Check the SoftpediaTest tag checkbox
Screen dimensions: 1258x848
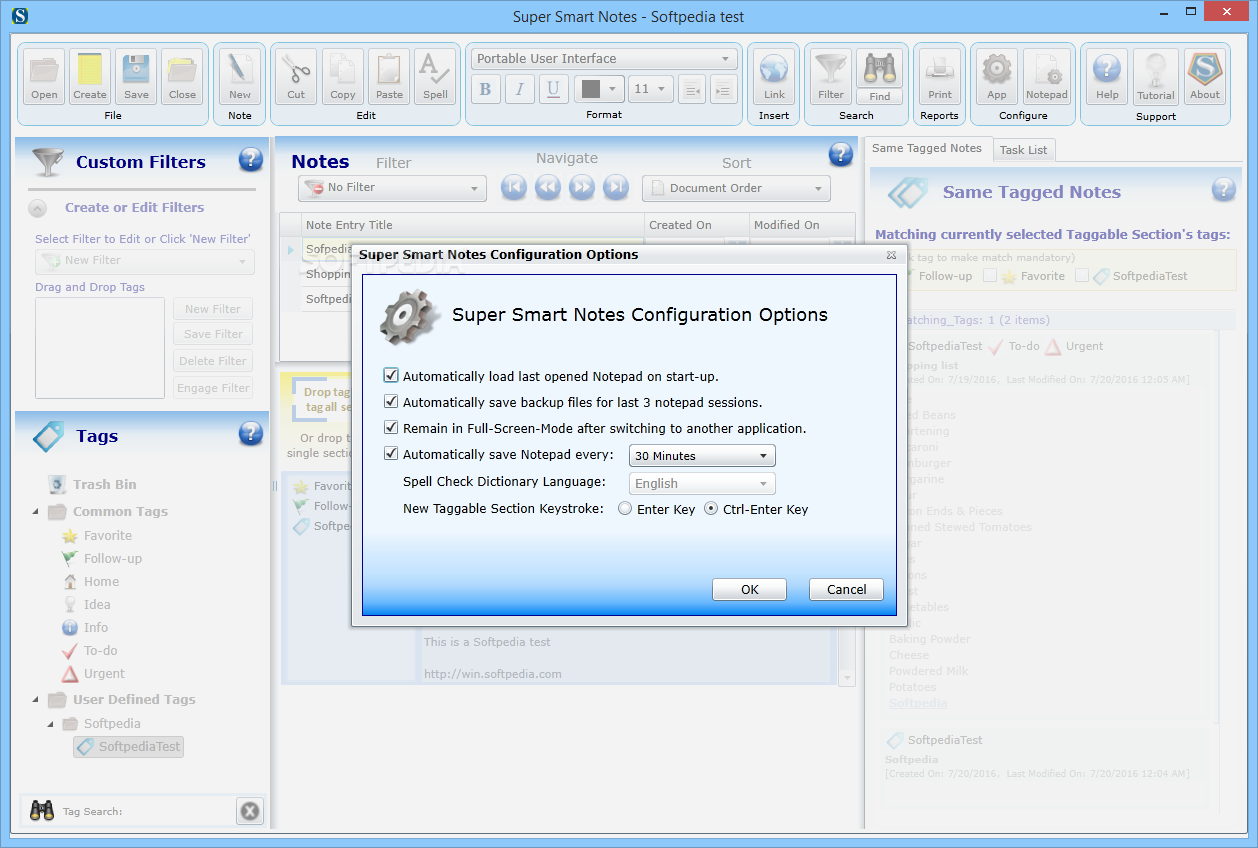1082,275
